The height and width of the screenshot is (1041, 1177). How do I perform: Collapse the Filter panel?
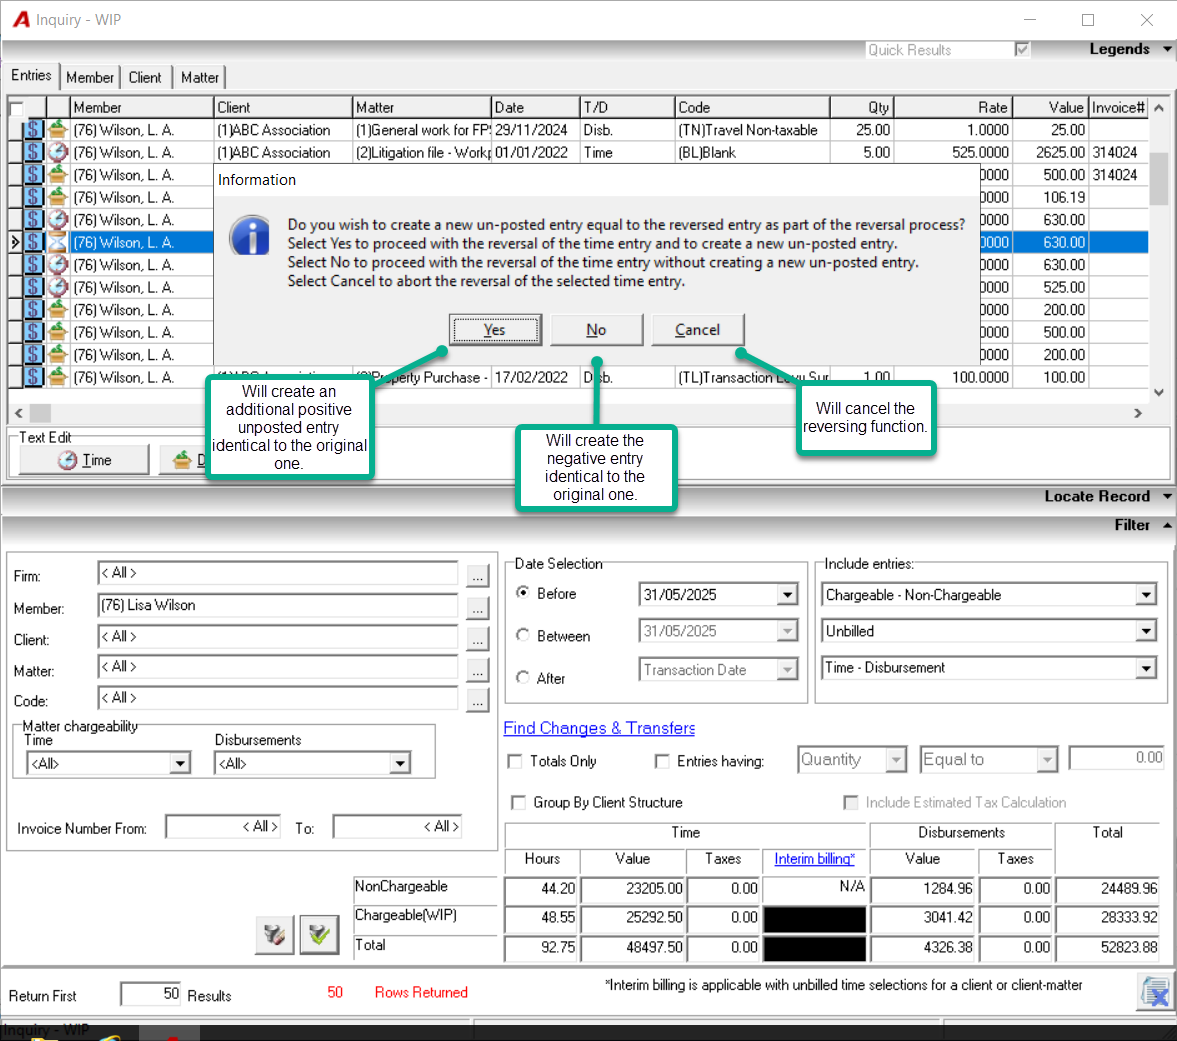[x=1167, y=525]
